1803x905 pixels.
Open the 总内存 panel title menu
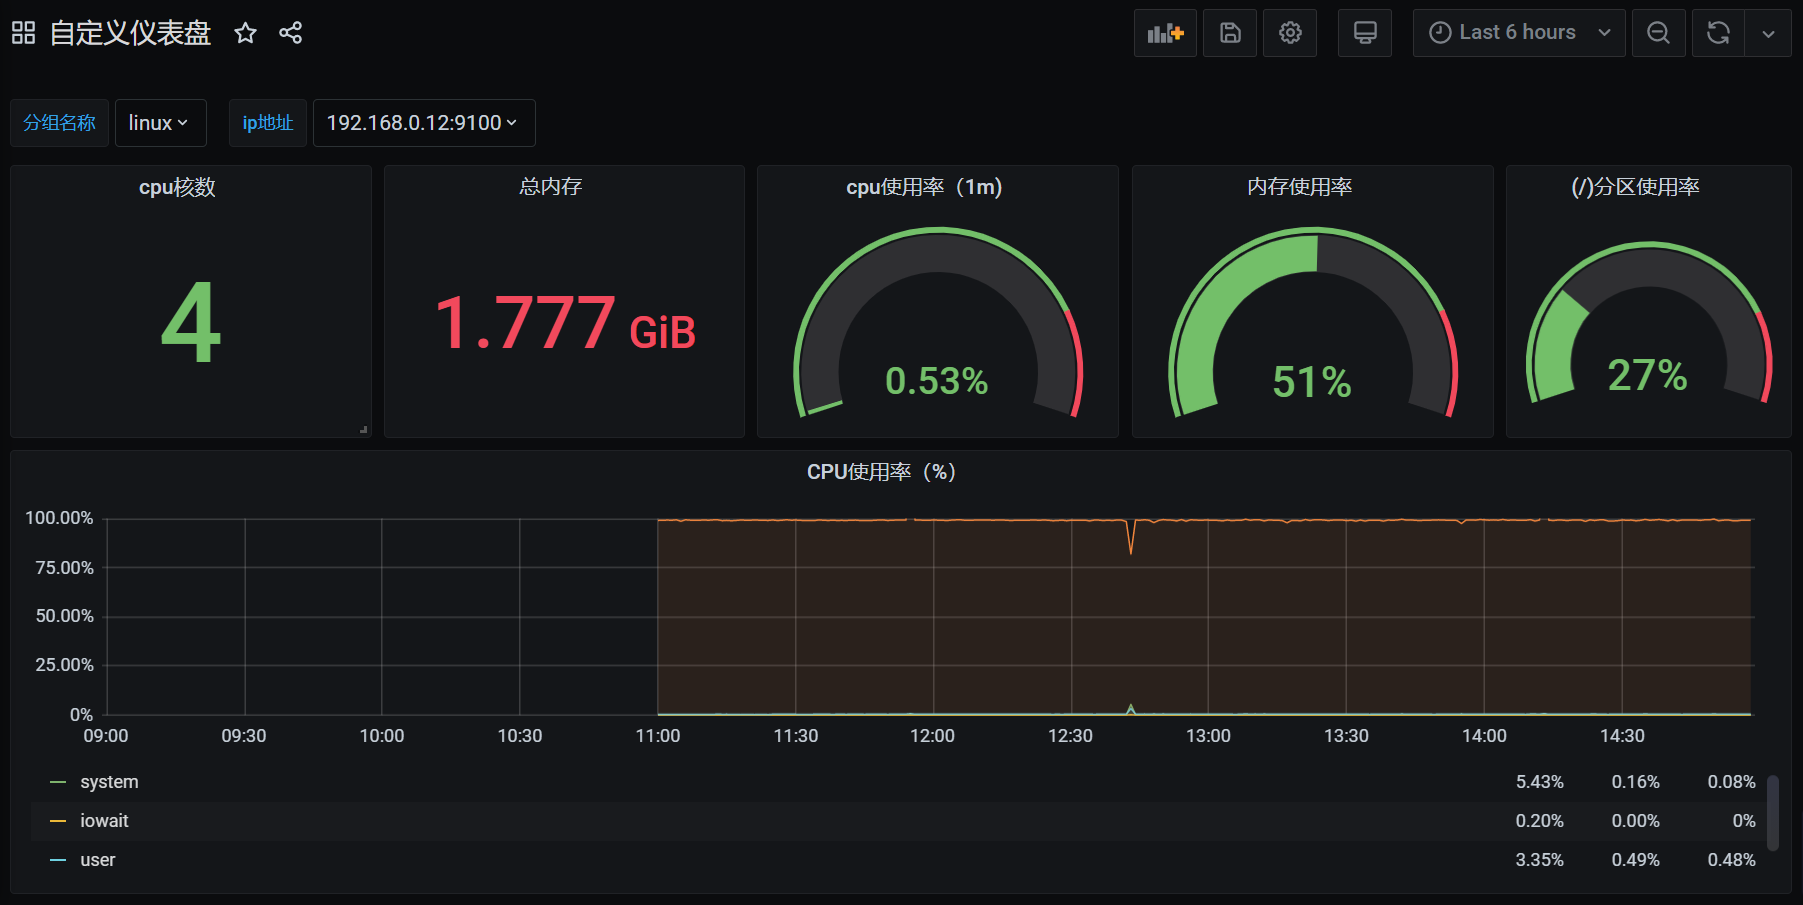coord(550,187)
